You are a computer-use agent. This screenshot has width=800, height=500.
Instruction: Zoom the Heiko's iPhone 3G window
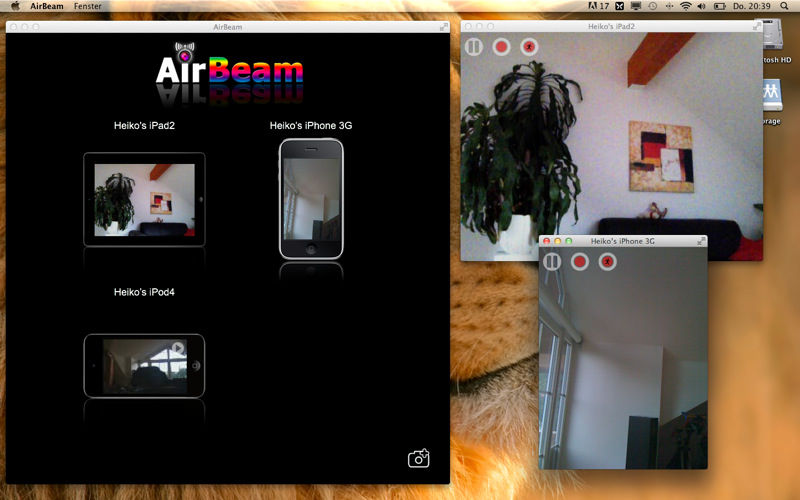(569, 241)
